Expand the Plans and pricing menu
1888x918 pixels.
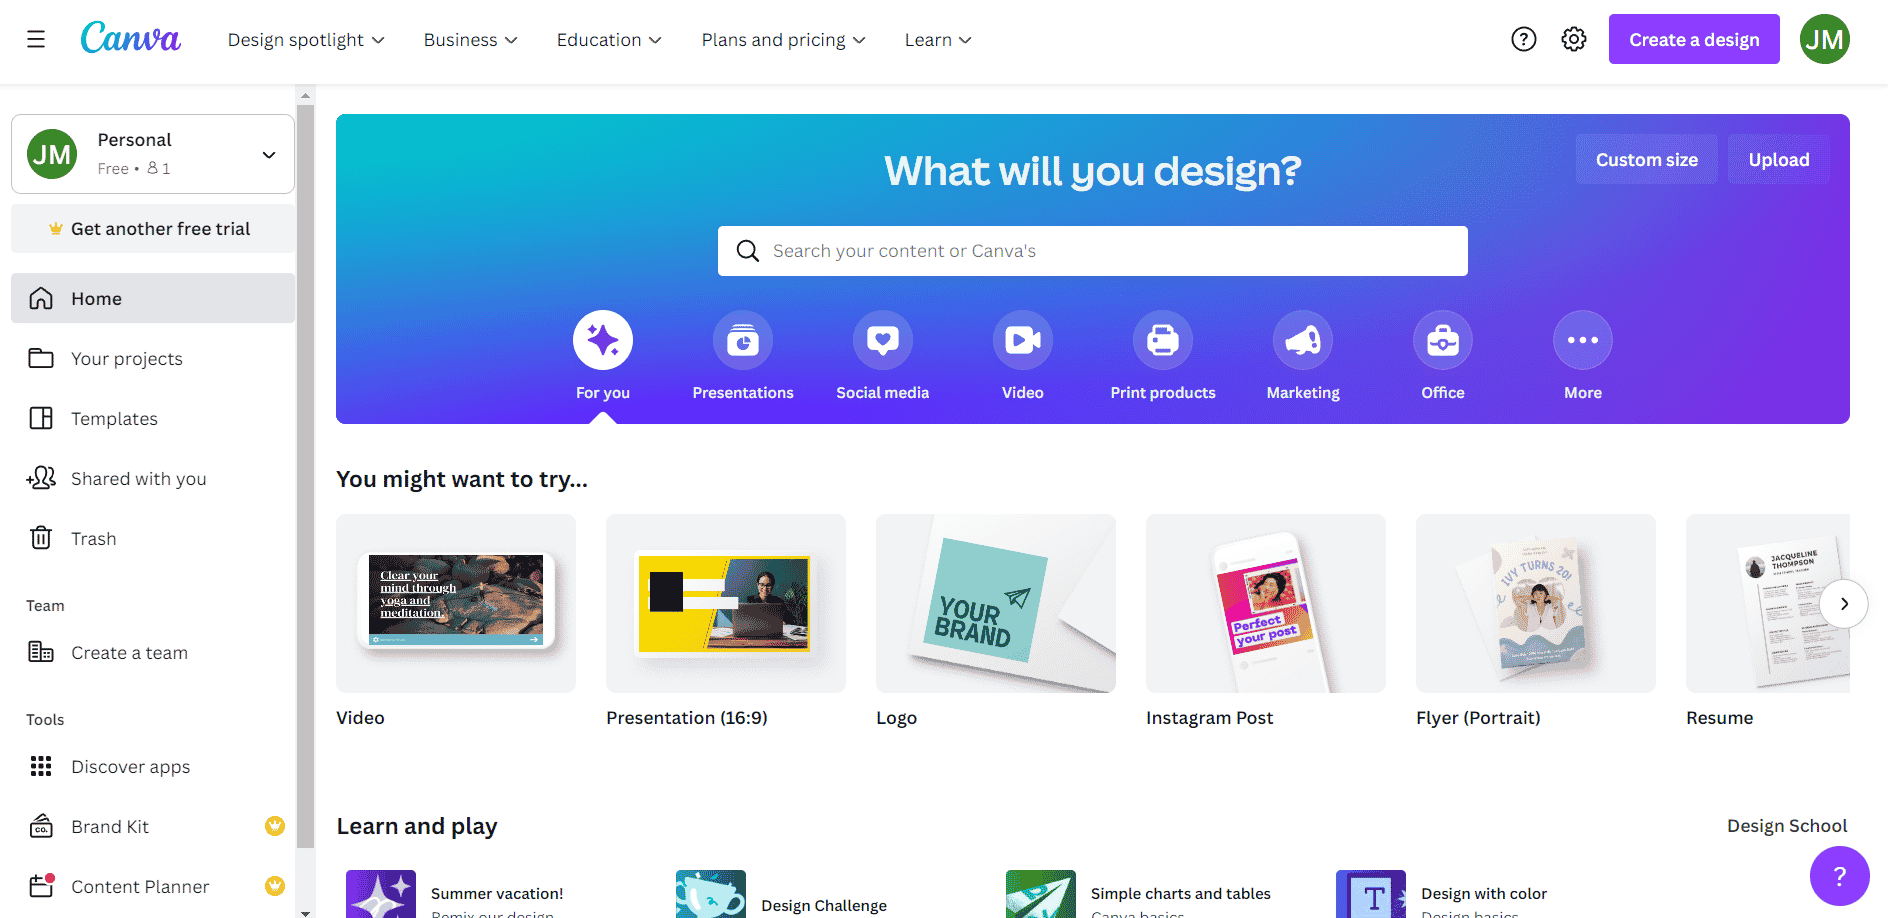click(x=783, y=40)
